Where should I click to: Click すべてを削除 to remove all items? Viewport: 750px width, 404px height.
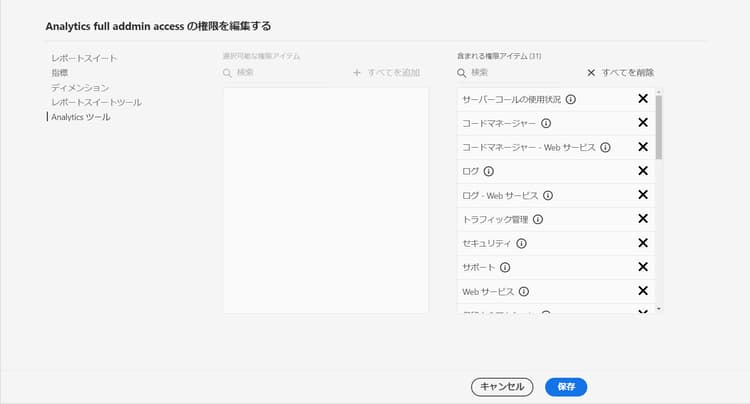pyautogui.click(x=620, y=73)
